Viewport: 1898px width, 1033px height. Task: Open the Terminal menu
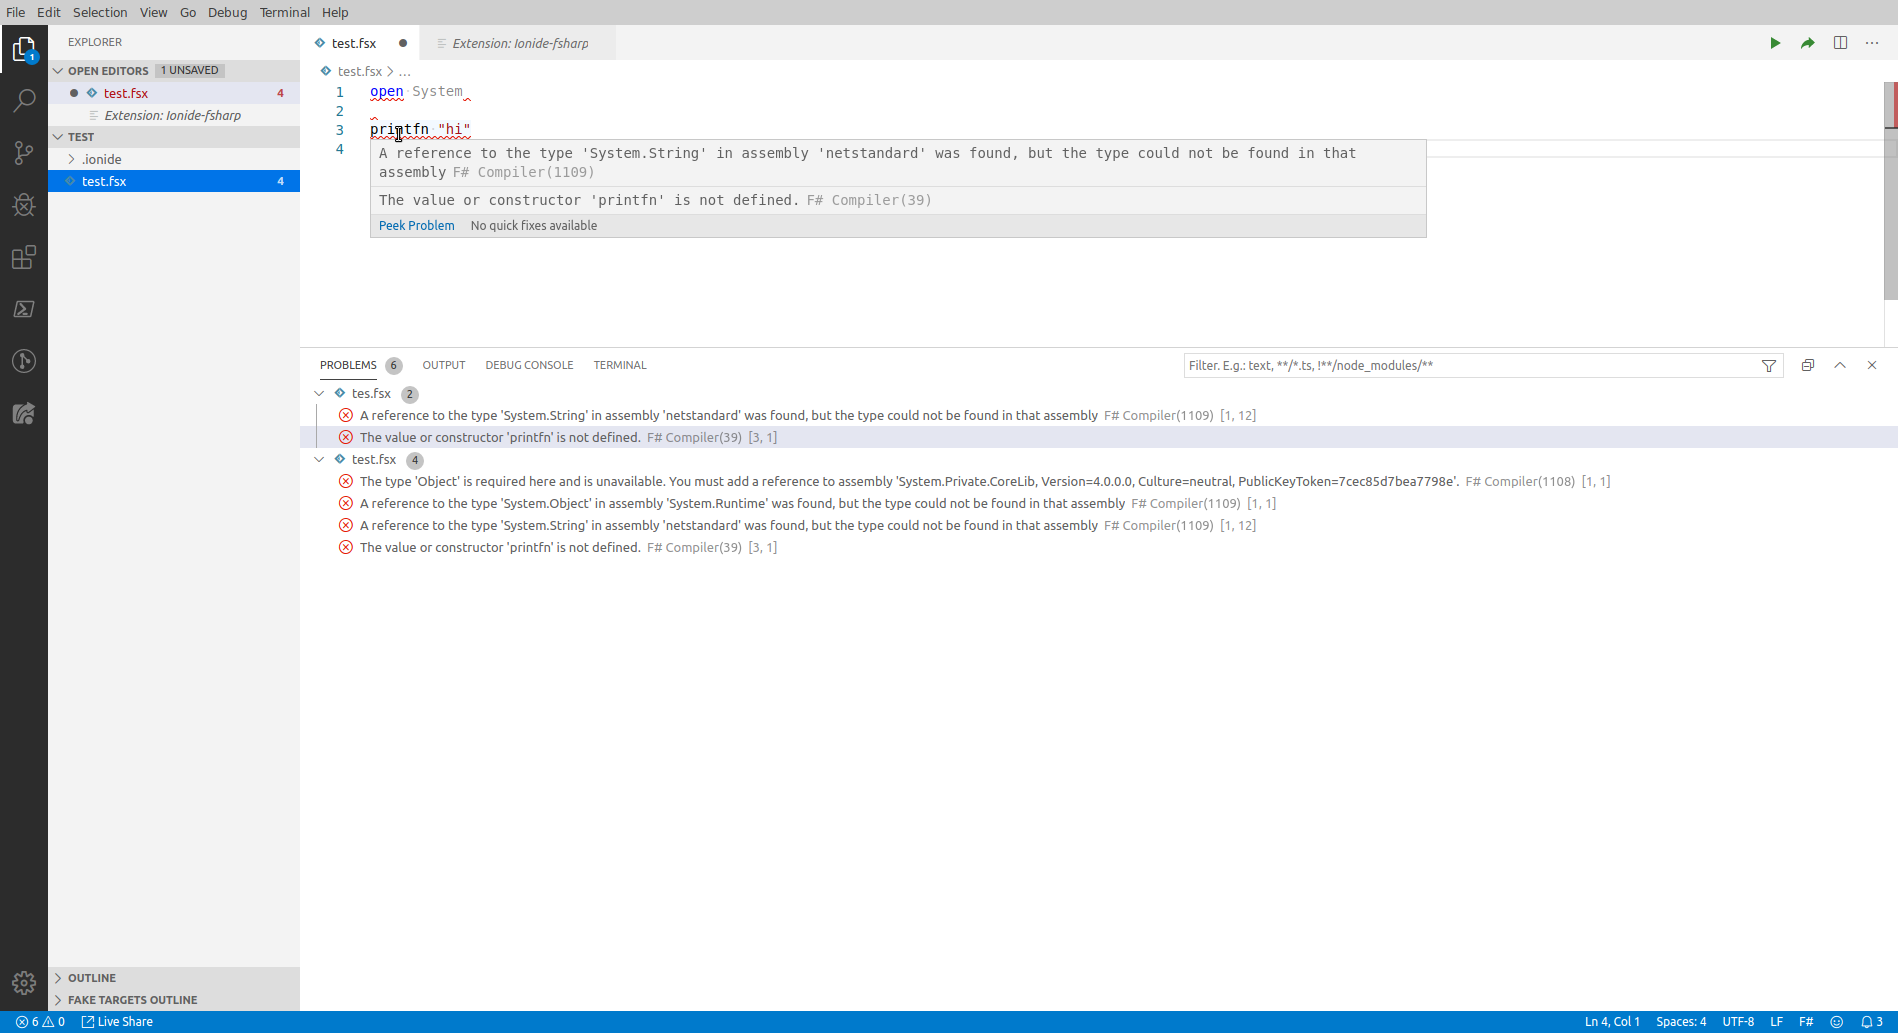(x=285, y=12)
